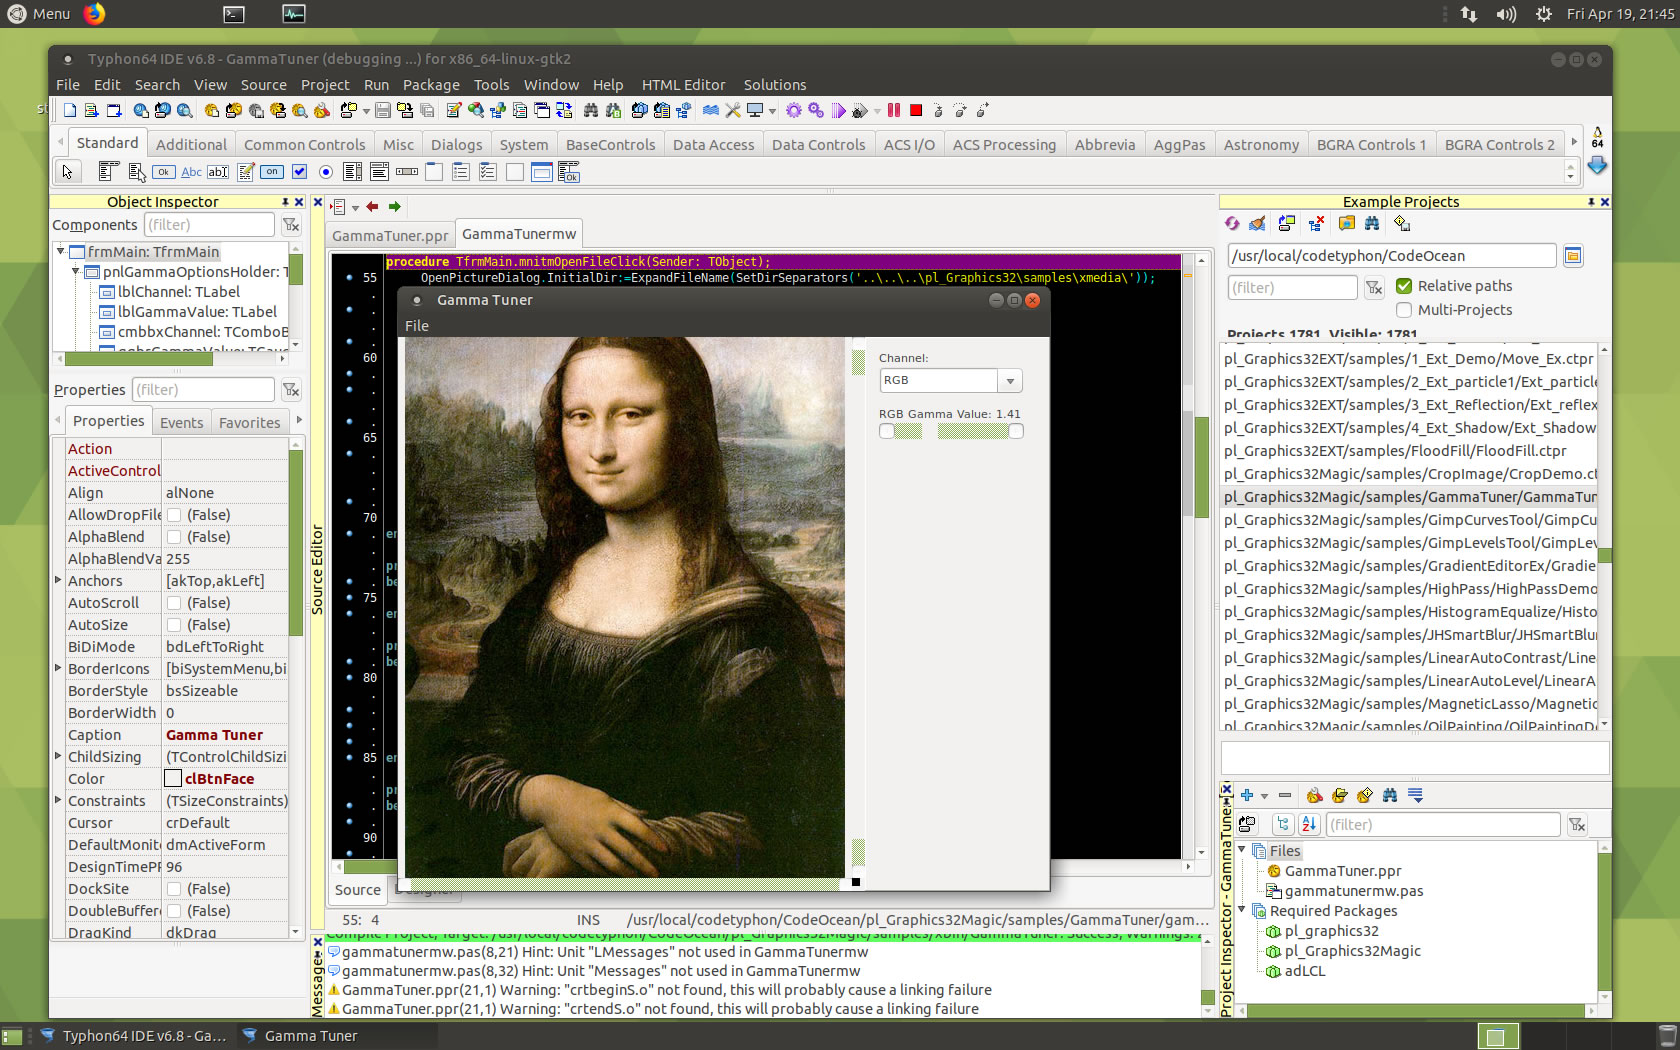Click the red back arrow in Source Editor

[372, 207]
